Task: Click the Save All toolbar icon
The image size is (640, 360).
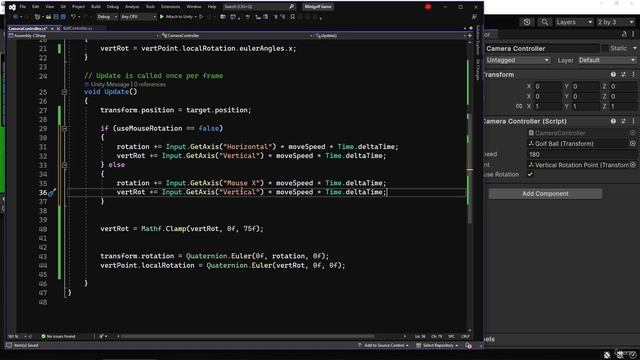Action: pos(63,17)
